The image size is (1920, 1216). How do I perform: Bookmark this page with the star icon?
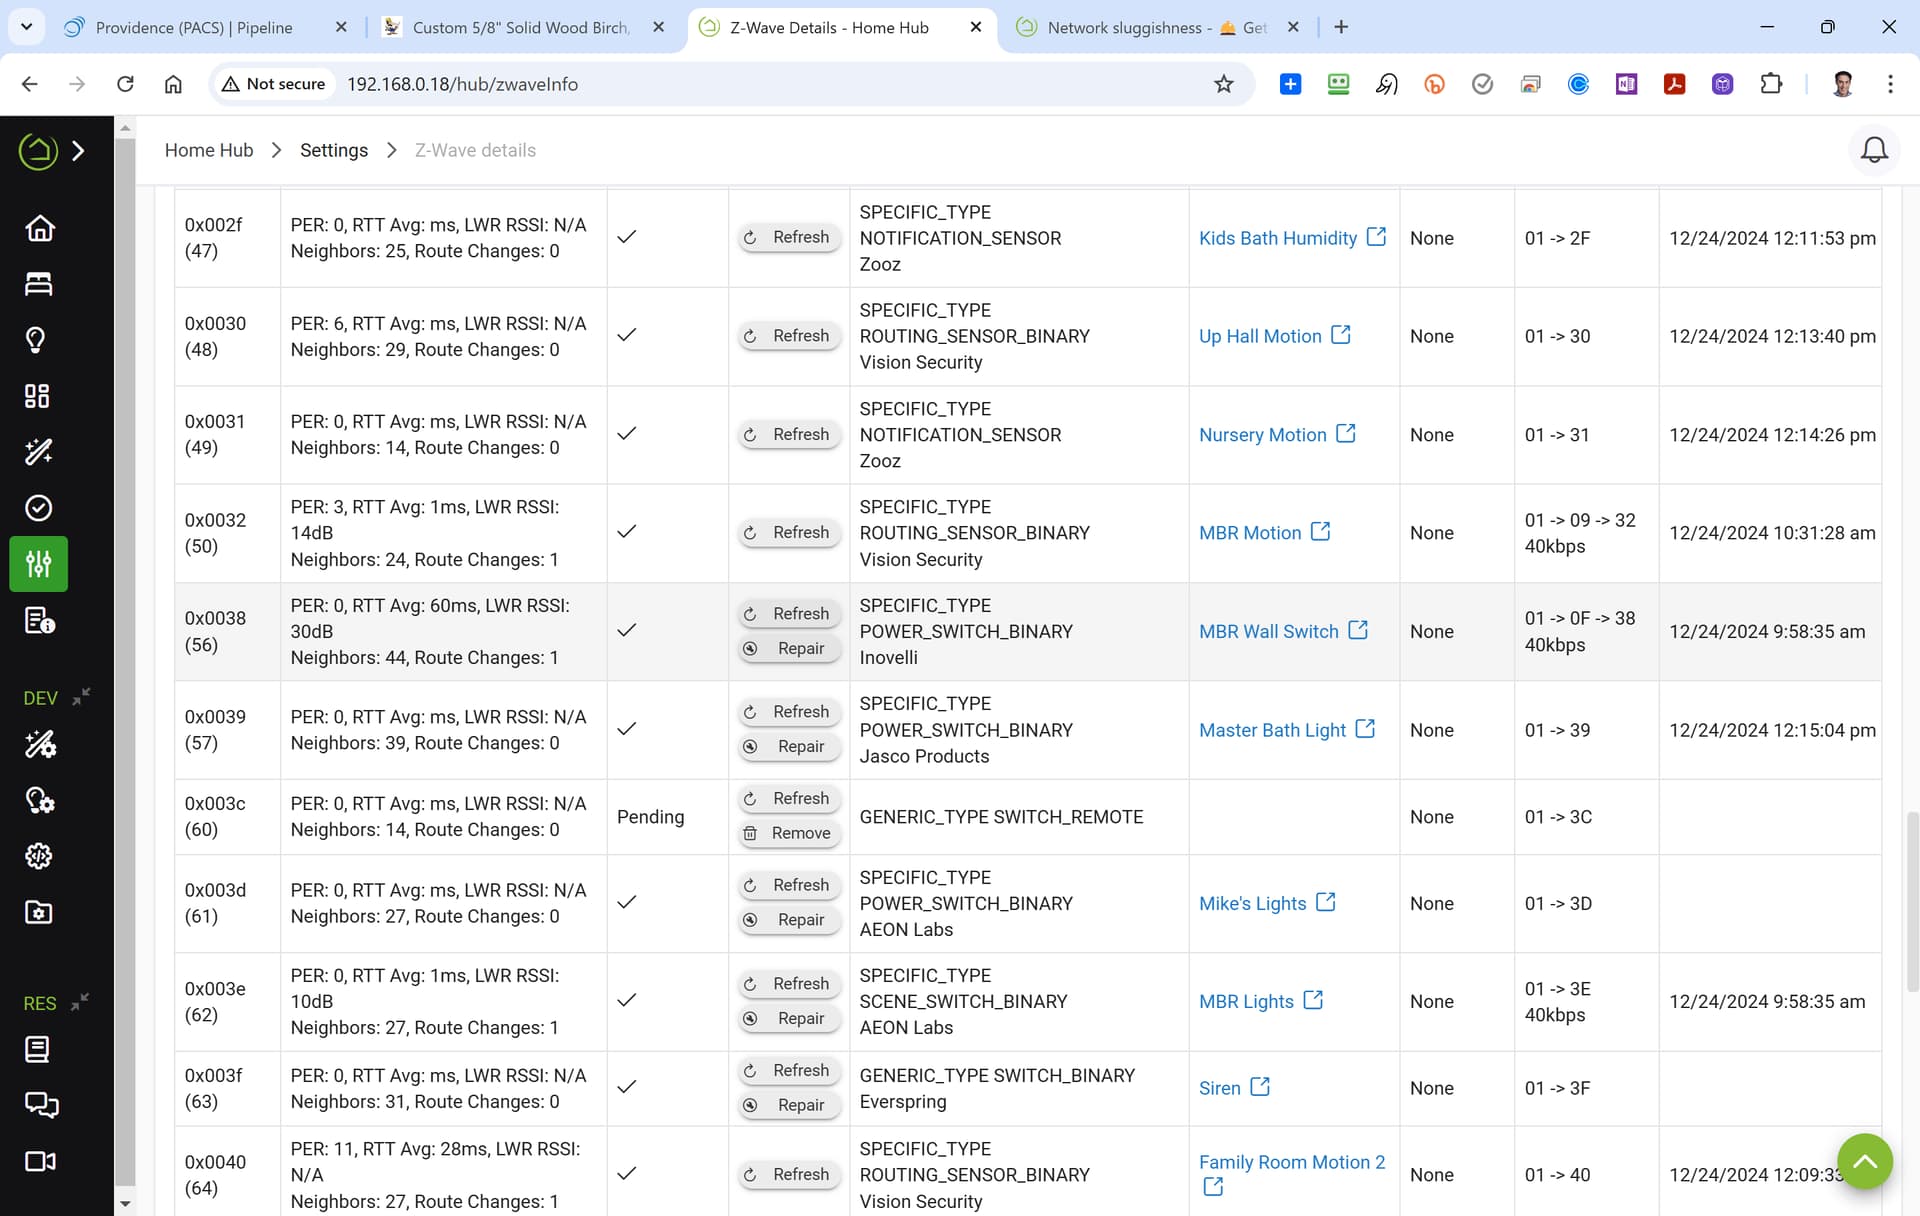coord(1223,84)
